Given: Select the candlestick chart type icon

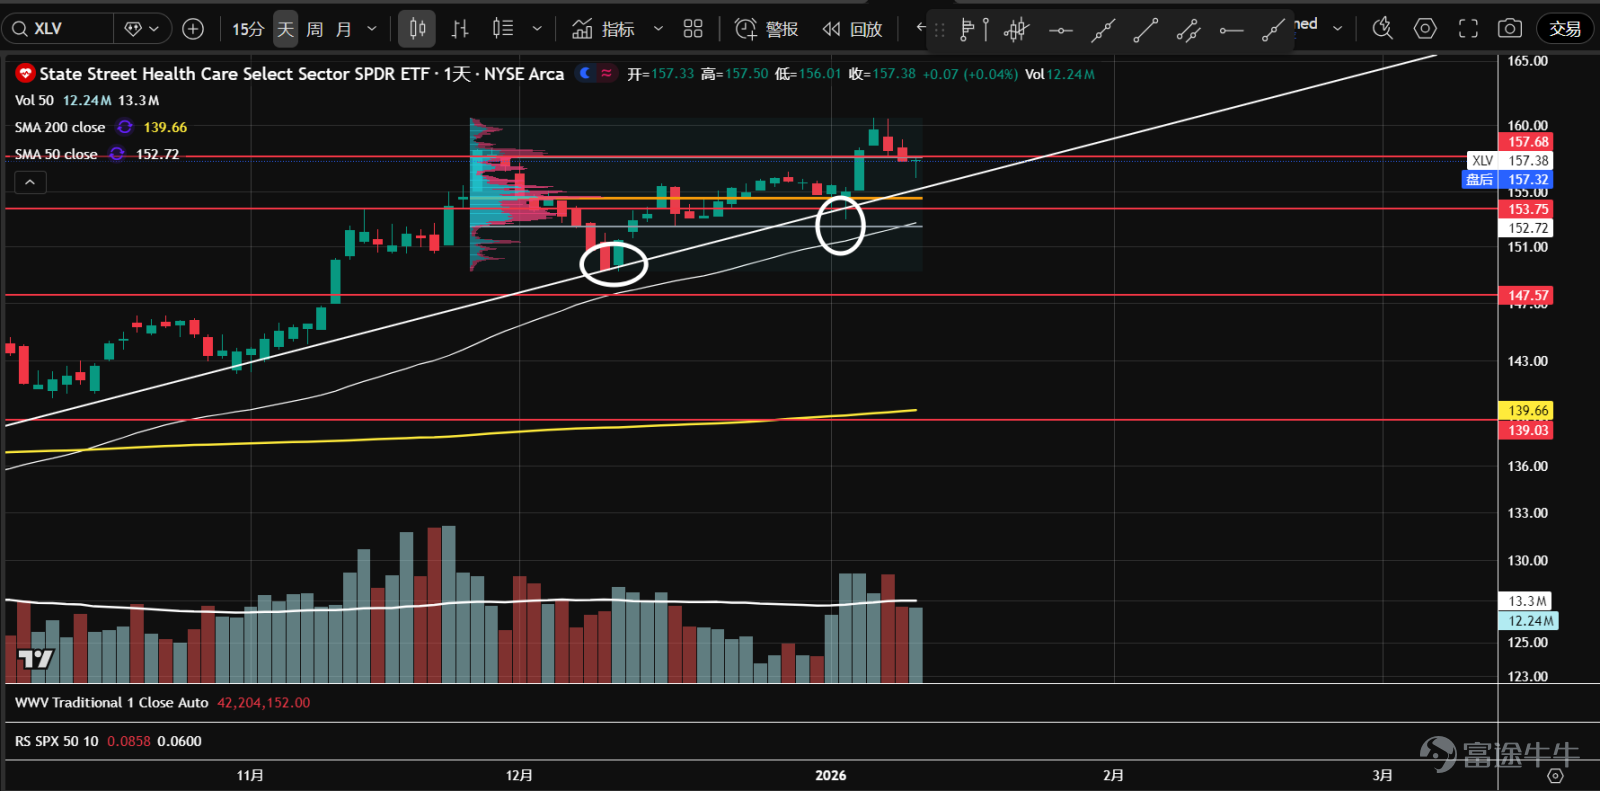Looking at the screenshot, I should pyautogui.click(x=418, y=29).
